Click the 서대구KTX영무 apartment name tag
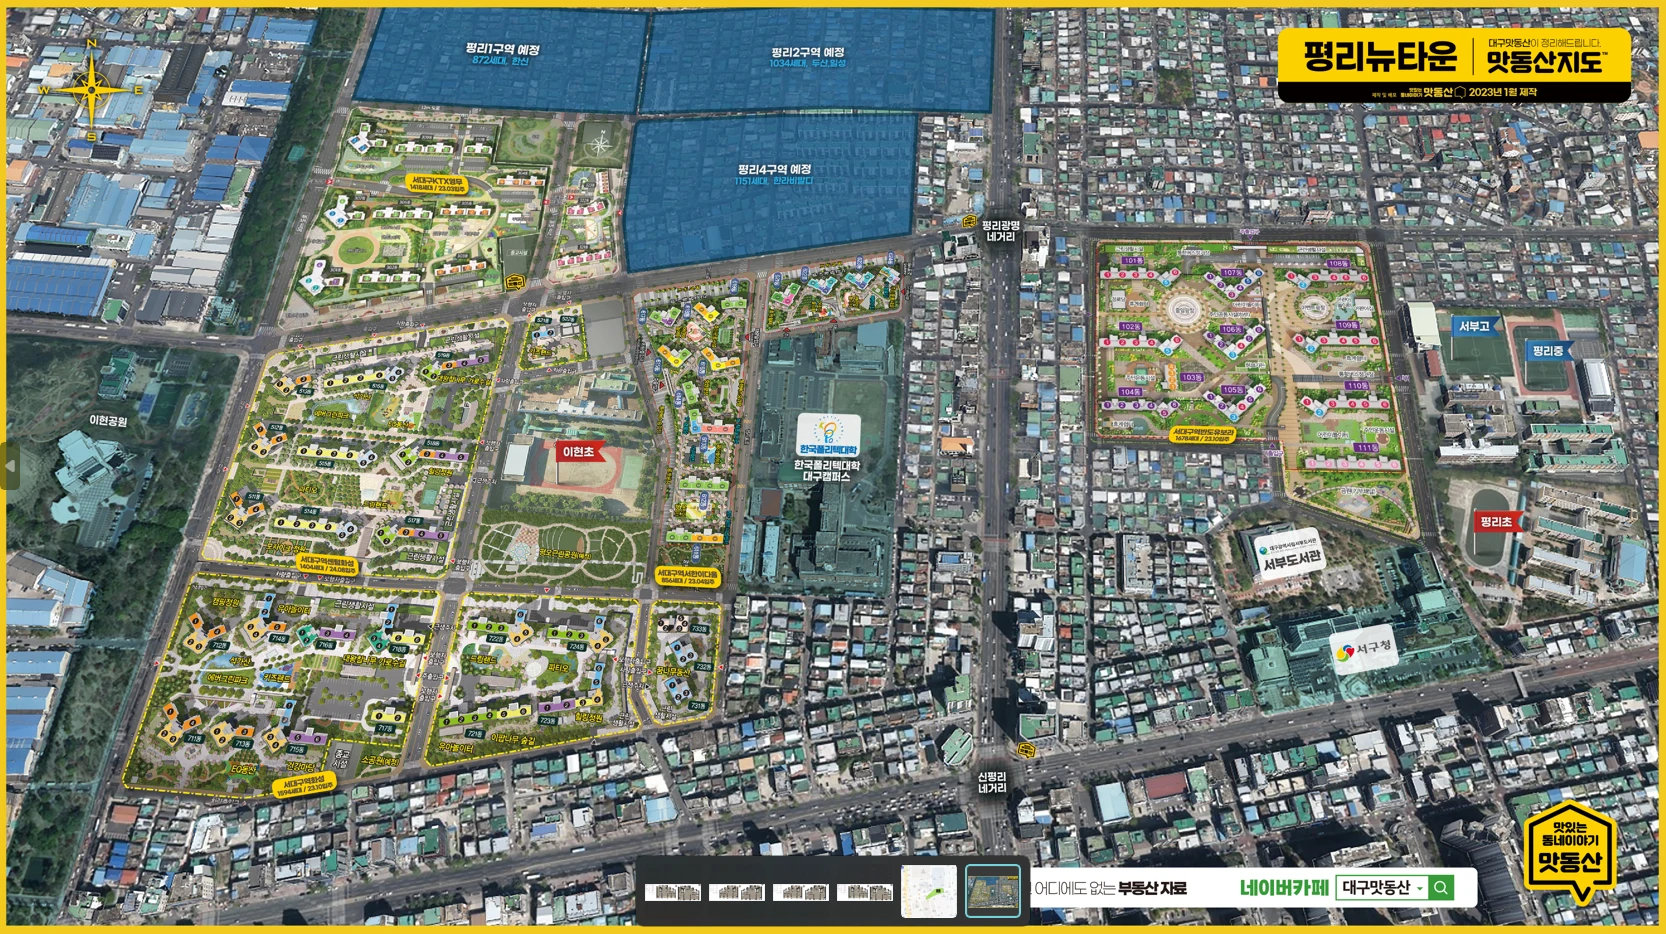The width and height of the screenshot is (1666, 934). click(x=438, y=184)
